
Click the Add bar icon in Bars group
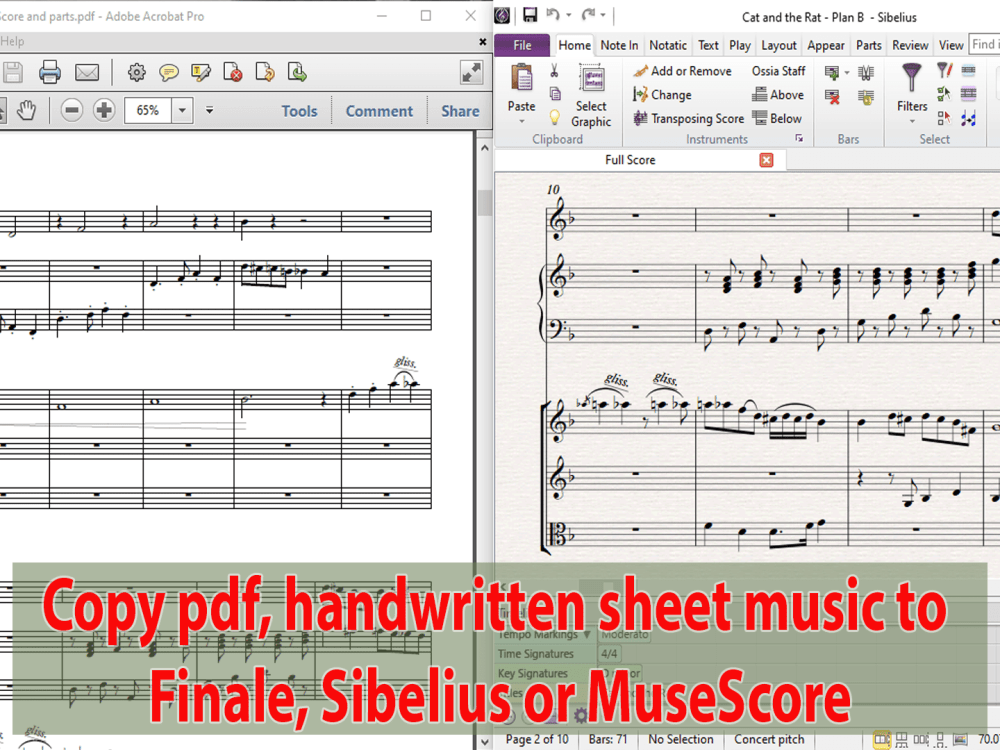[x=832, y=73]
